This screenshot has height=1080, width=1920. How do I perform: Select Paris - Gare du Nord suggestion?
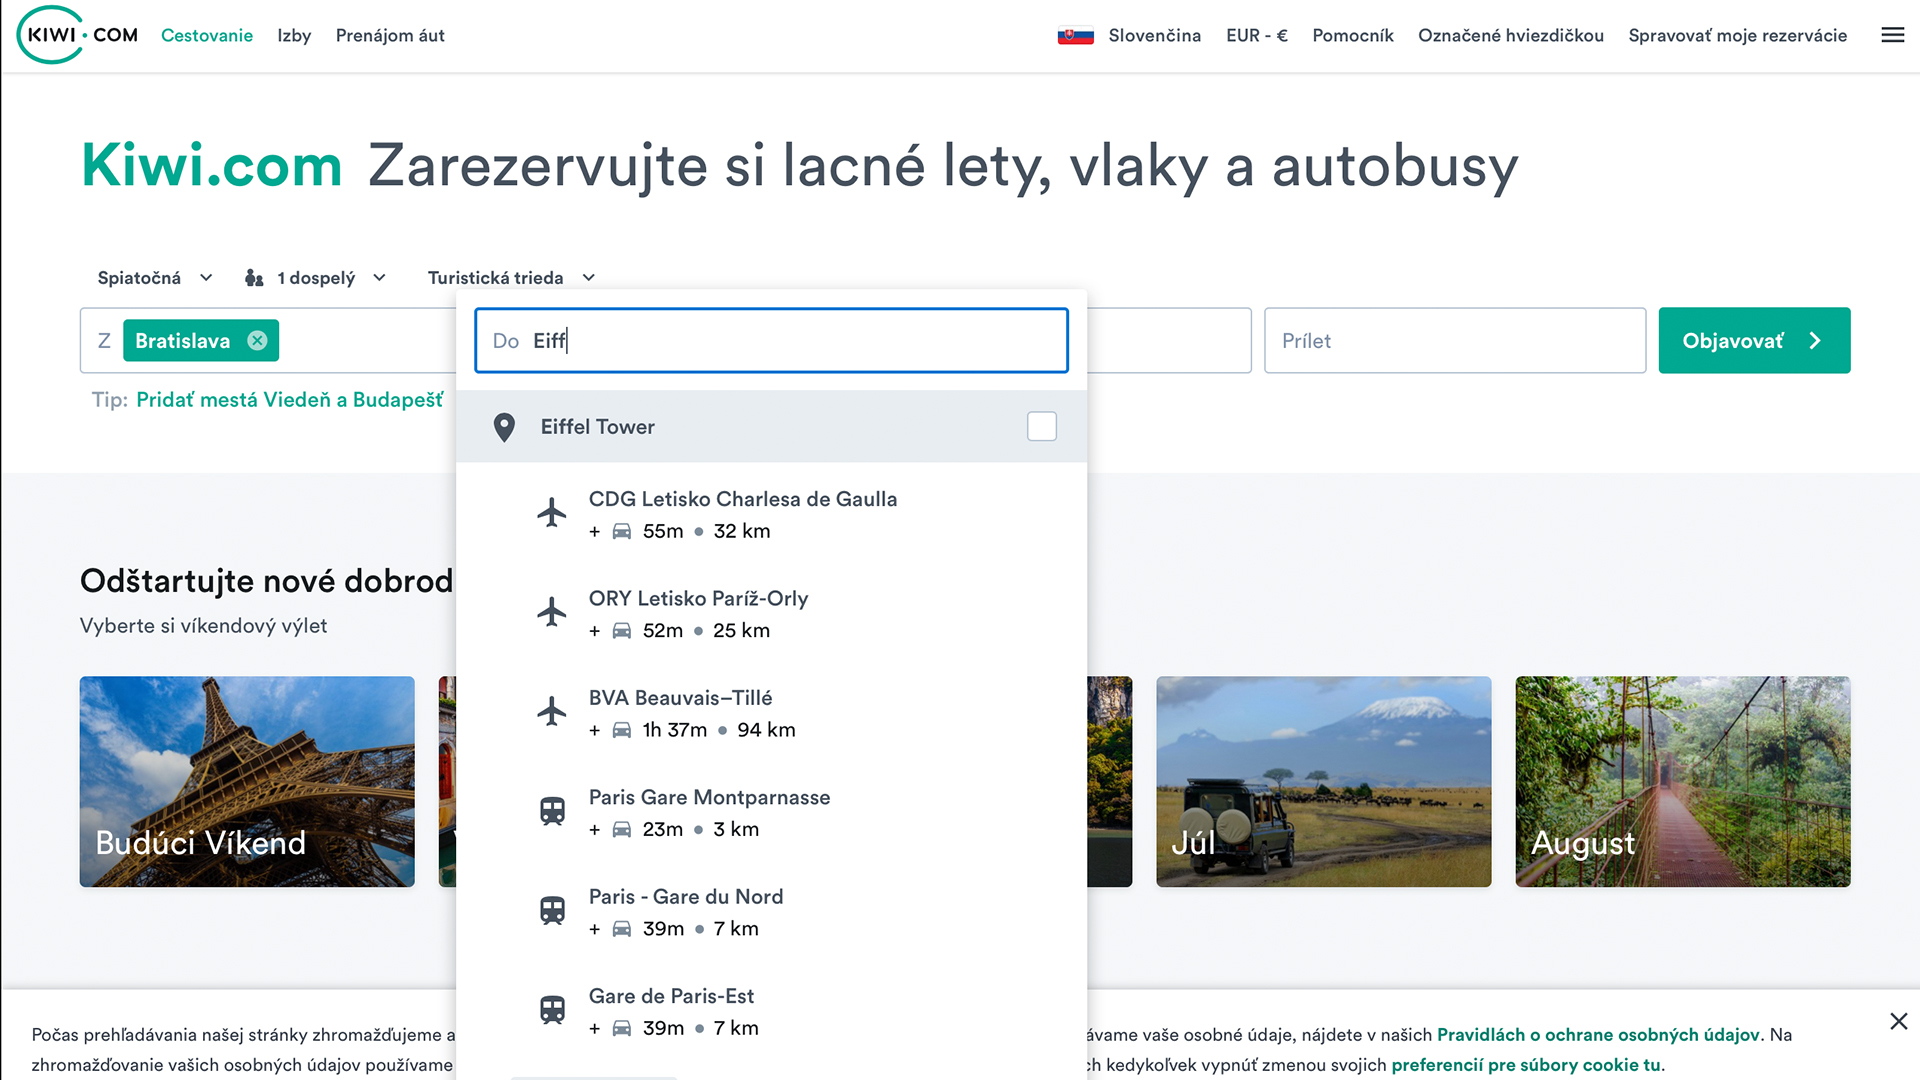pos(771,912)
